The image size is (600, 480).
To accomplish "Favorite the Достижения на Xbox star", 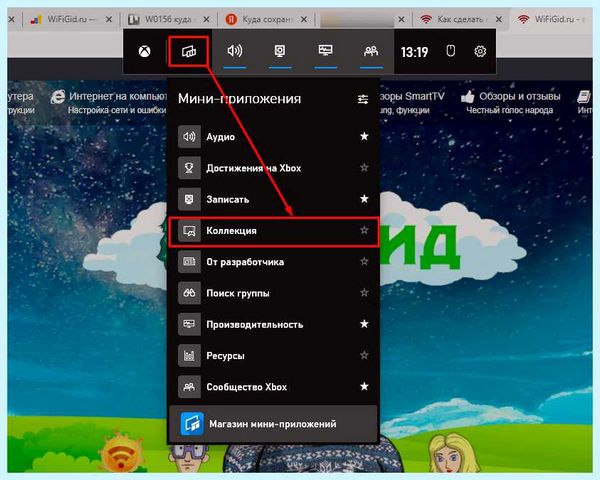I will tap(364, 167).
